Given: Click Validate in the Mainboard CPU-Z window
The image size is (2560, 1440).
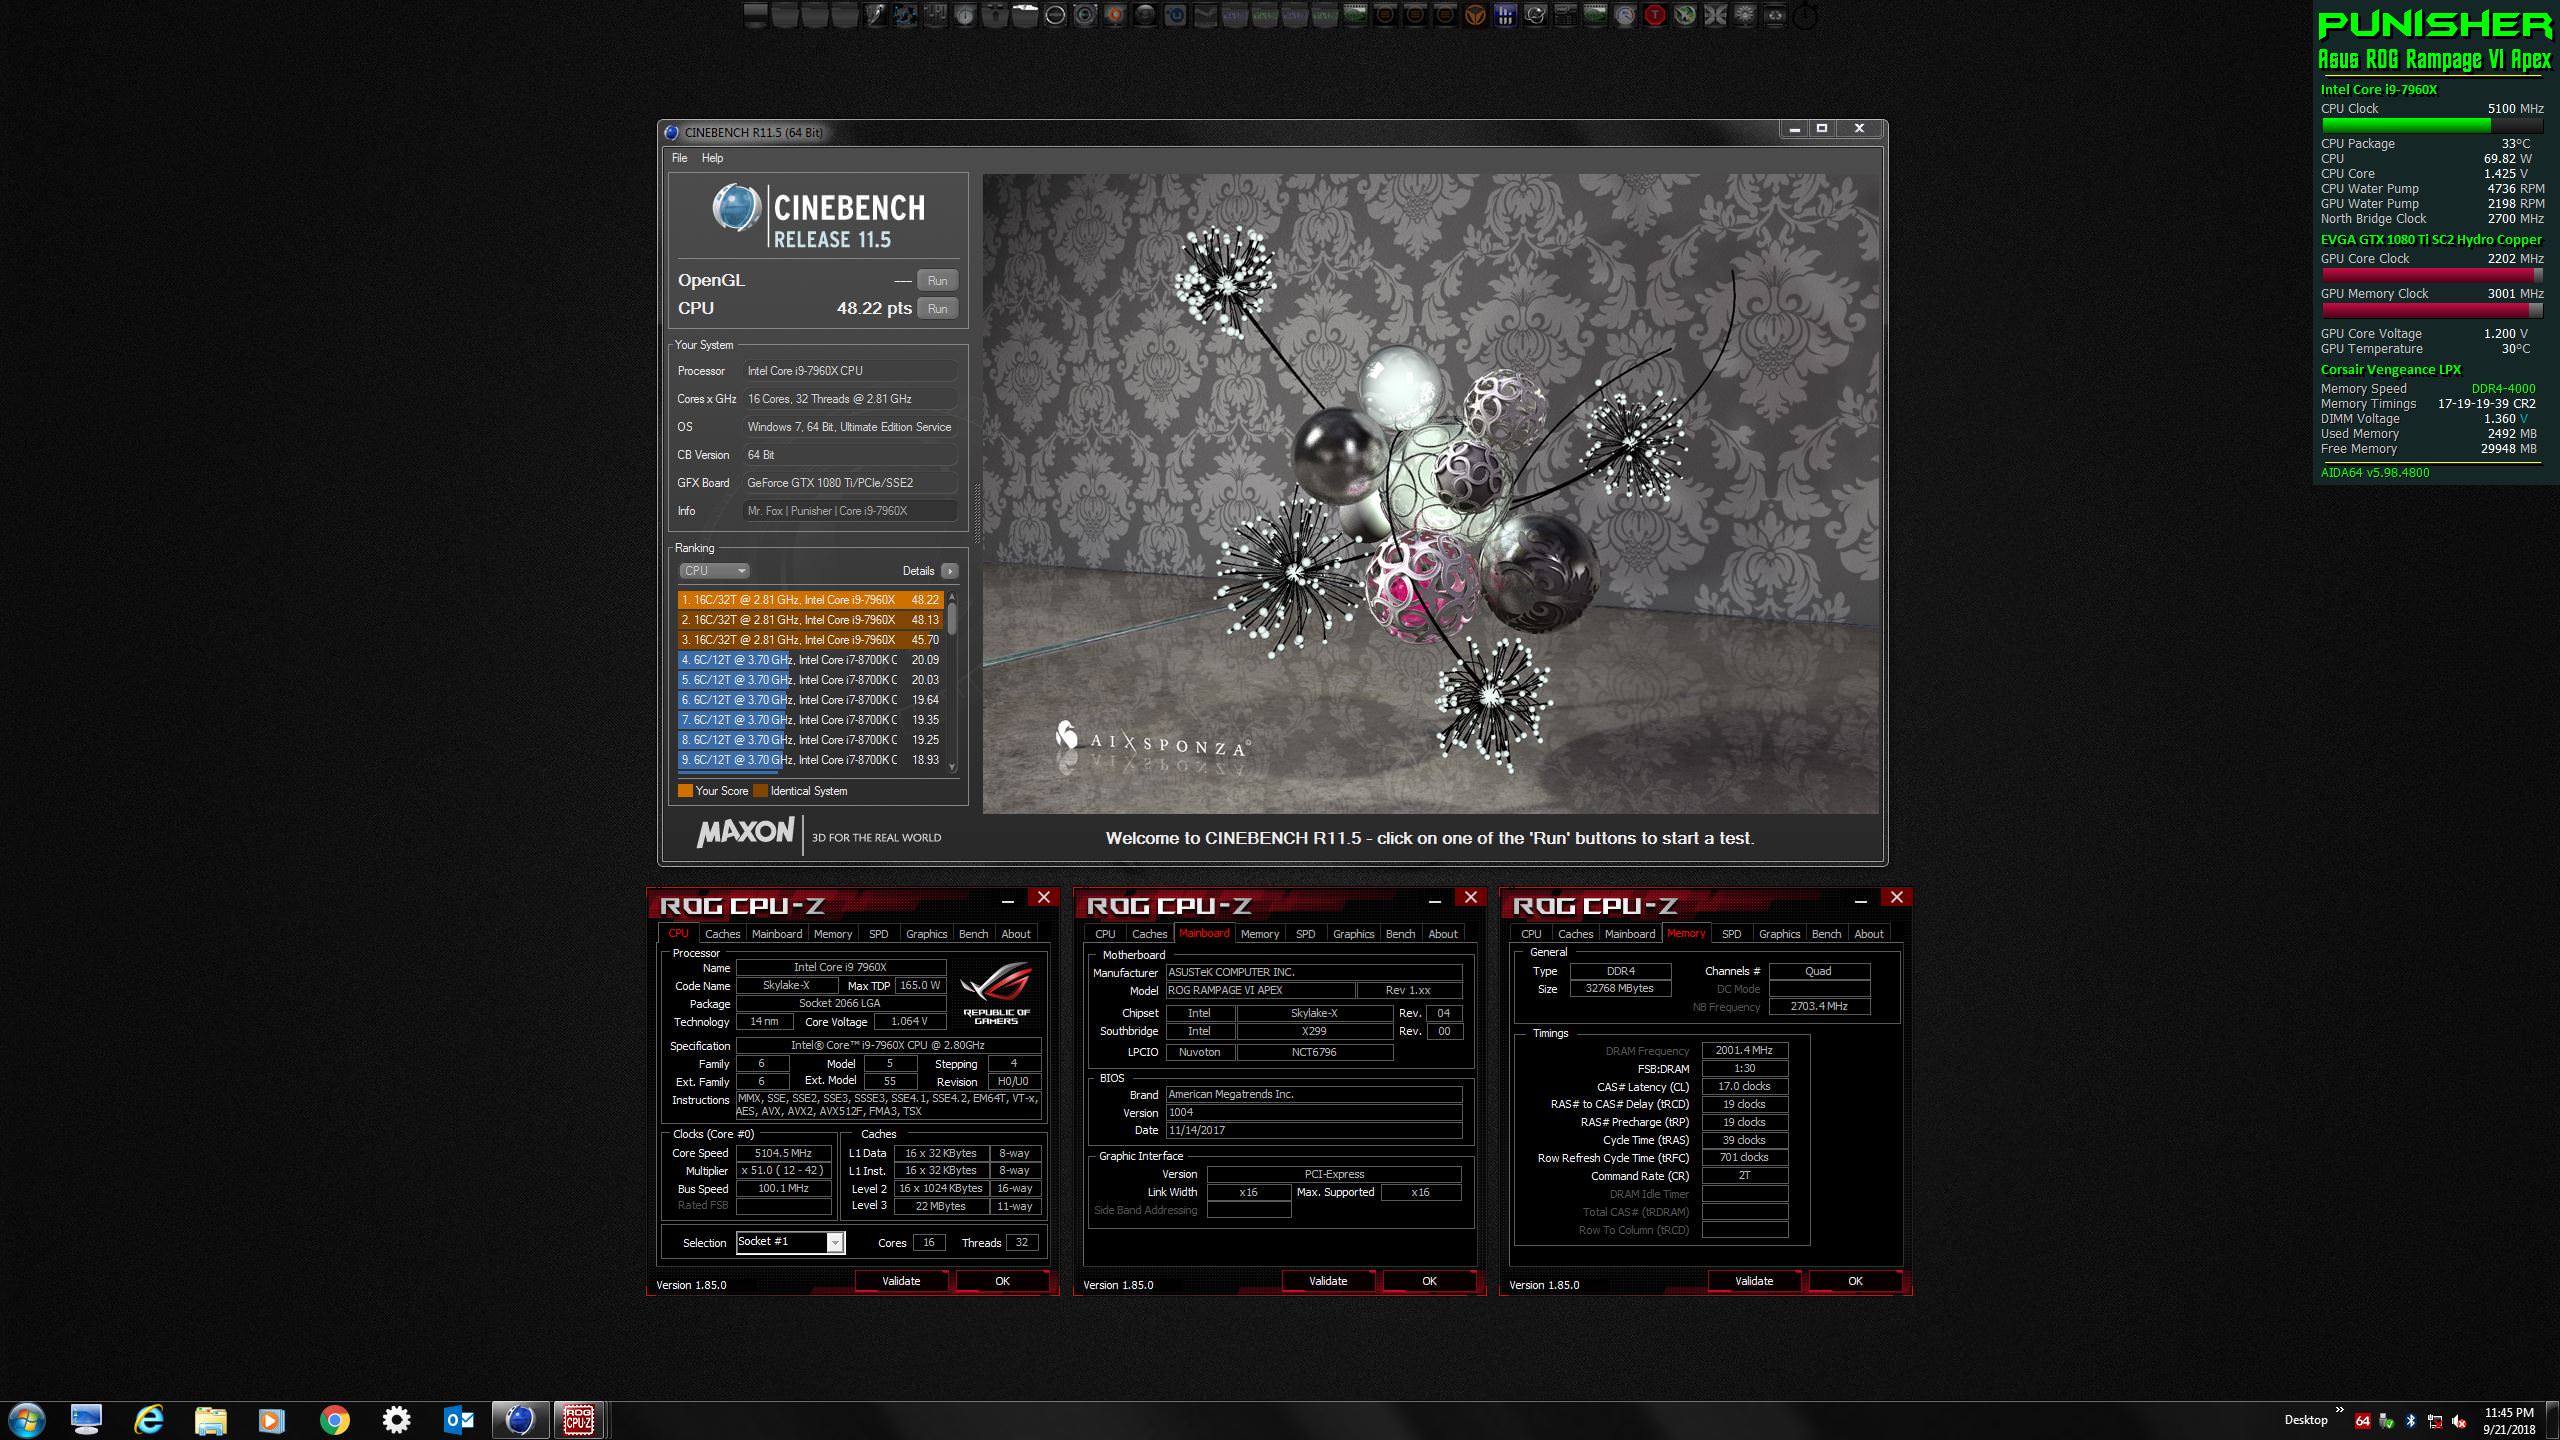Looking at the screenshot, I should coord(1328,1281).
